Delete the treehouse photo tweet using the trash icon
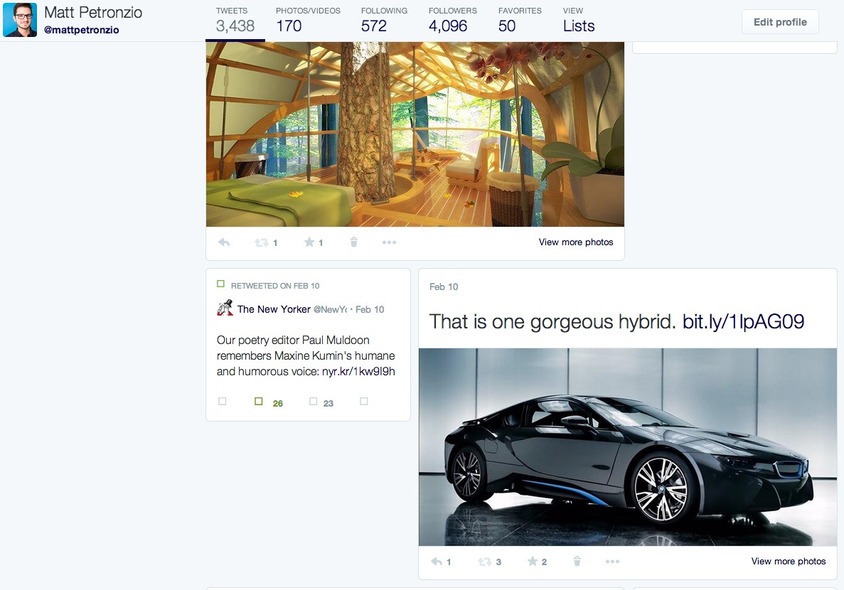This screenshot has width=844, height=590. (353, 242)
